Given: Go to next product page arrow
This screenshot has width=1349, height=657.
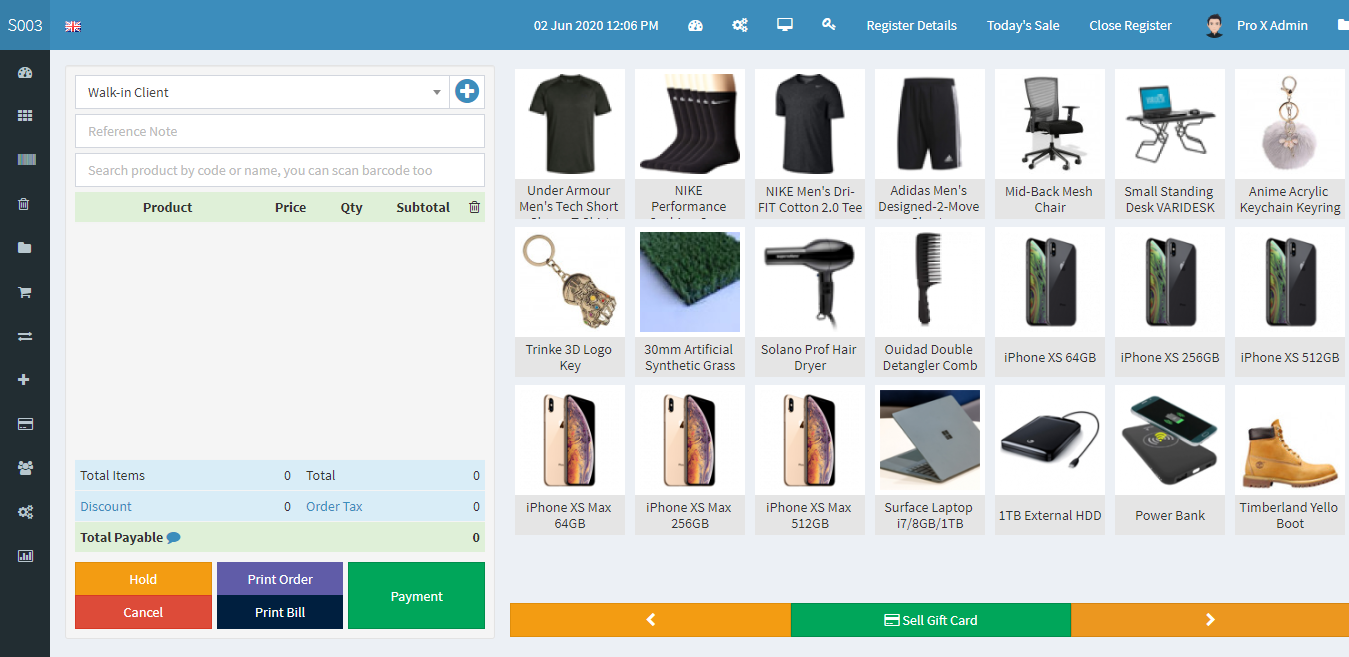Looking at the screenshot, I should click(1210, 620).
